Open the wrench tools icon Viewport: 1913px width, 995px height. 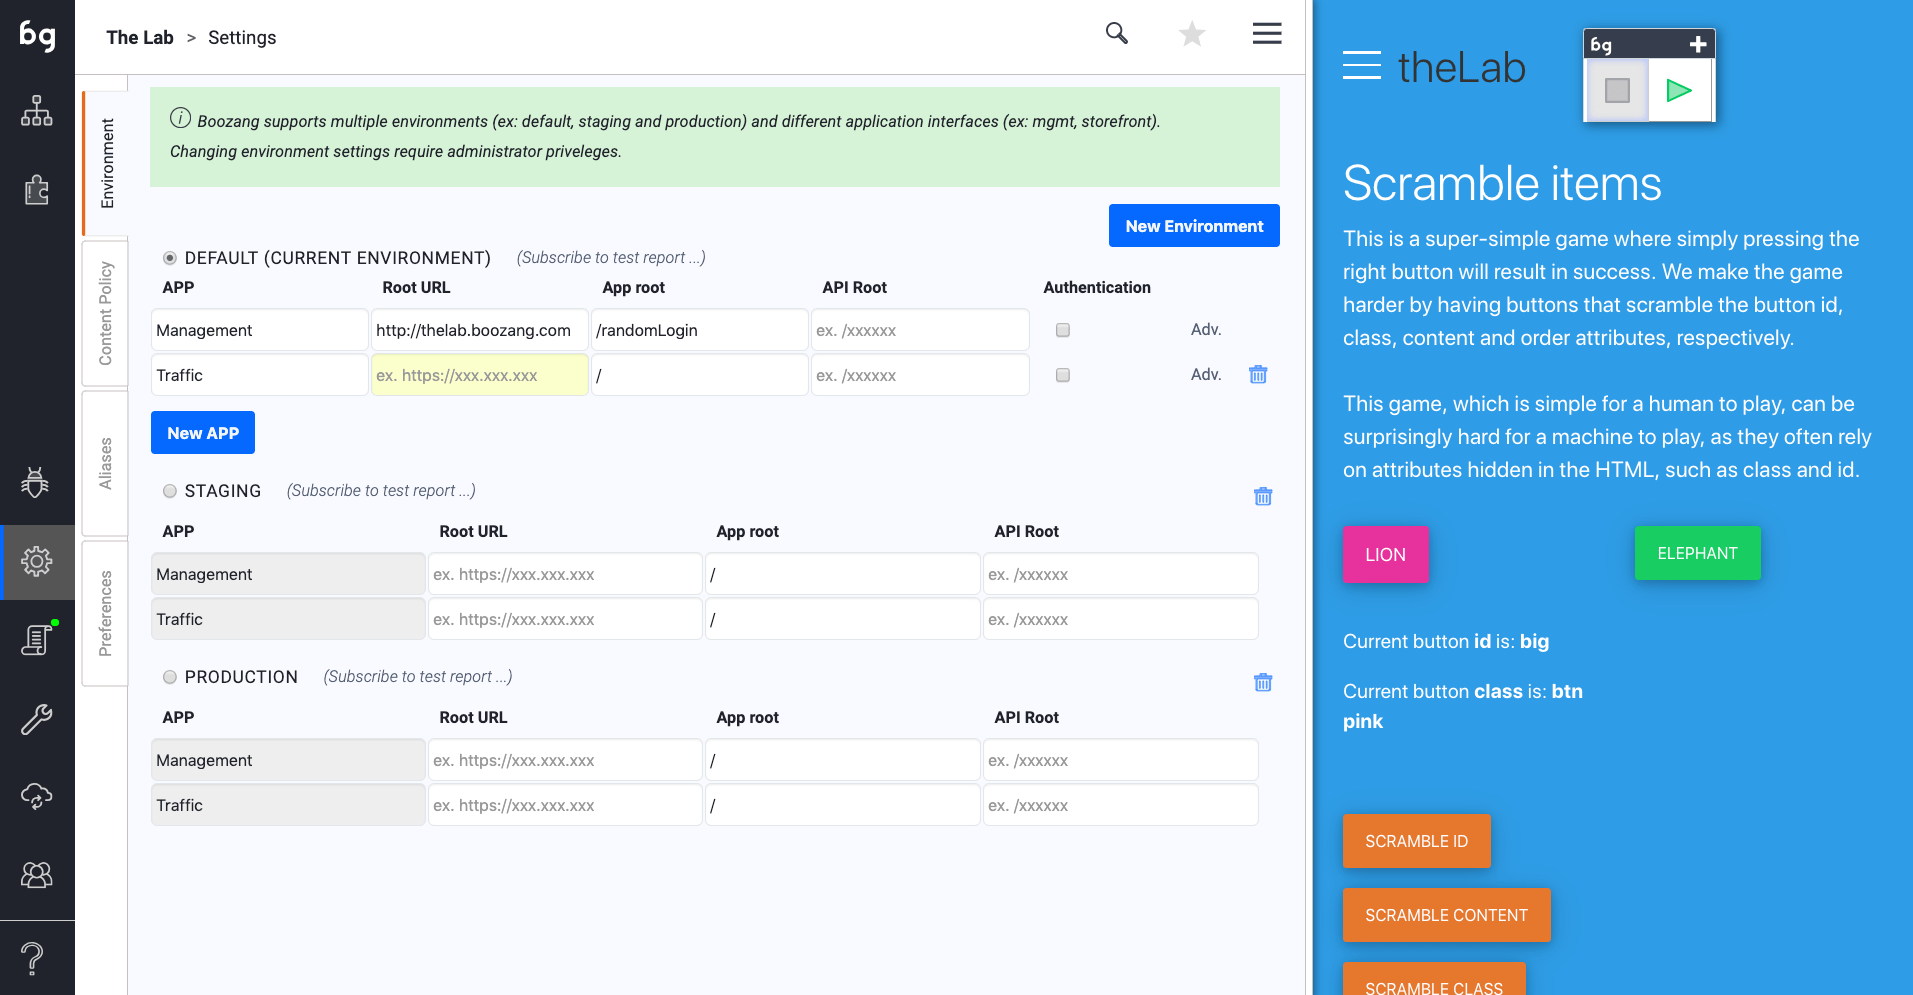[37, 718]
